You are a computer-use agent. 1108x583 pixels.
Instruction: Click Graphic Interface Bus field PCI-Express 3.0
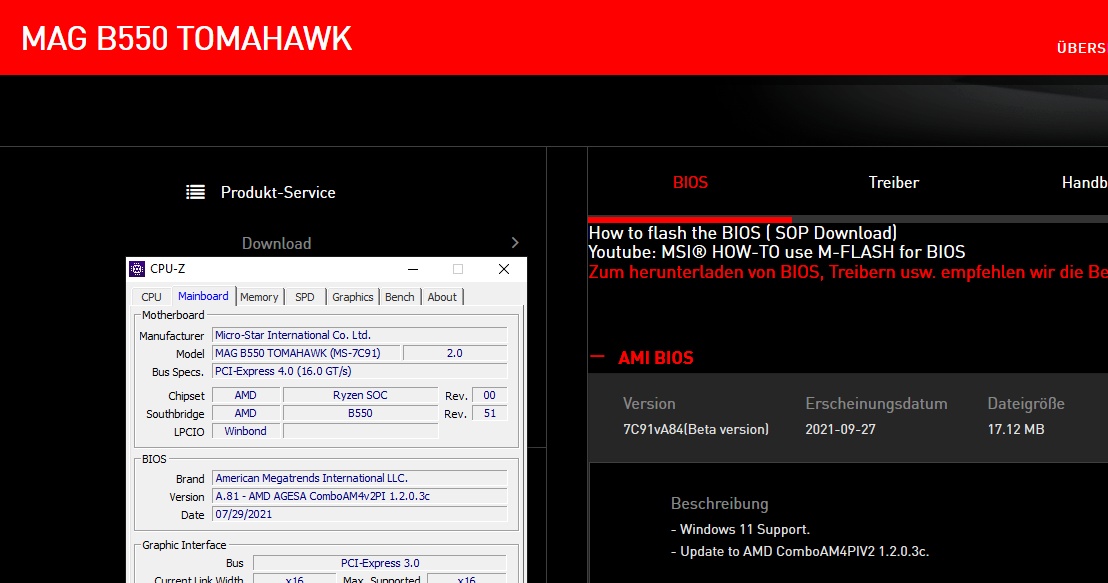point(379,563)
